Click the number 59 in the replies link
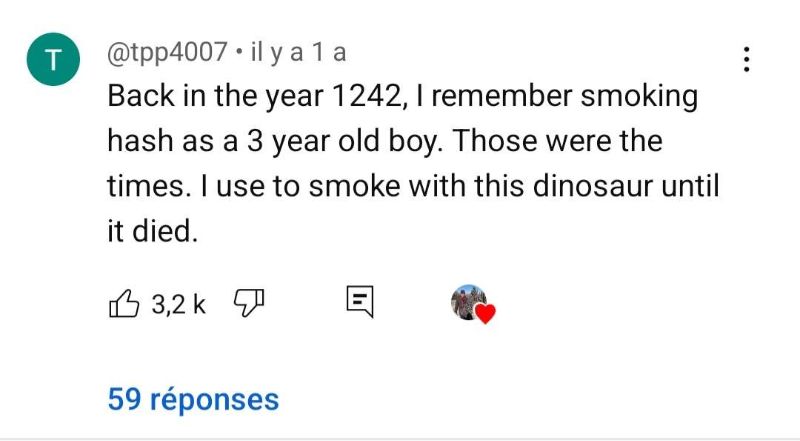The width and height of the screenshot is (800, 441). tap(123, 399)
